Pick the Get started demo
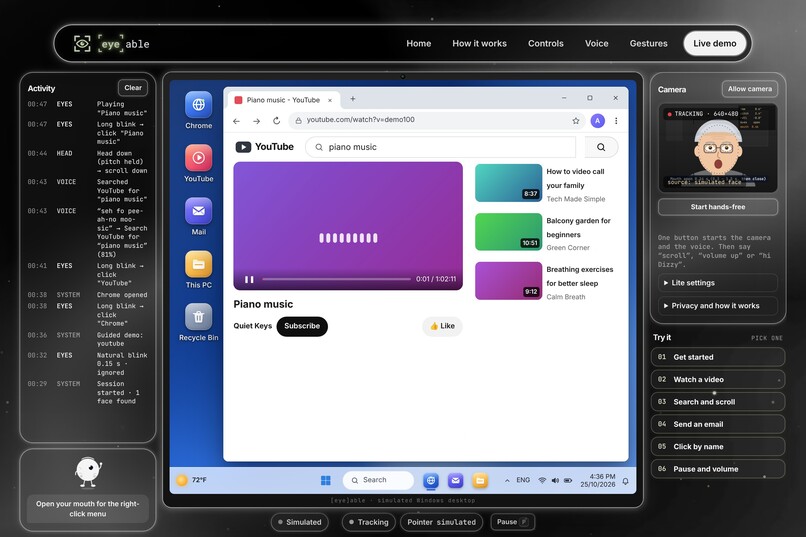The image size is (806, 537). pos(718,357)
